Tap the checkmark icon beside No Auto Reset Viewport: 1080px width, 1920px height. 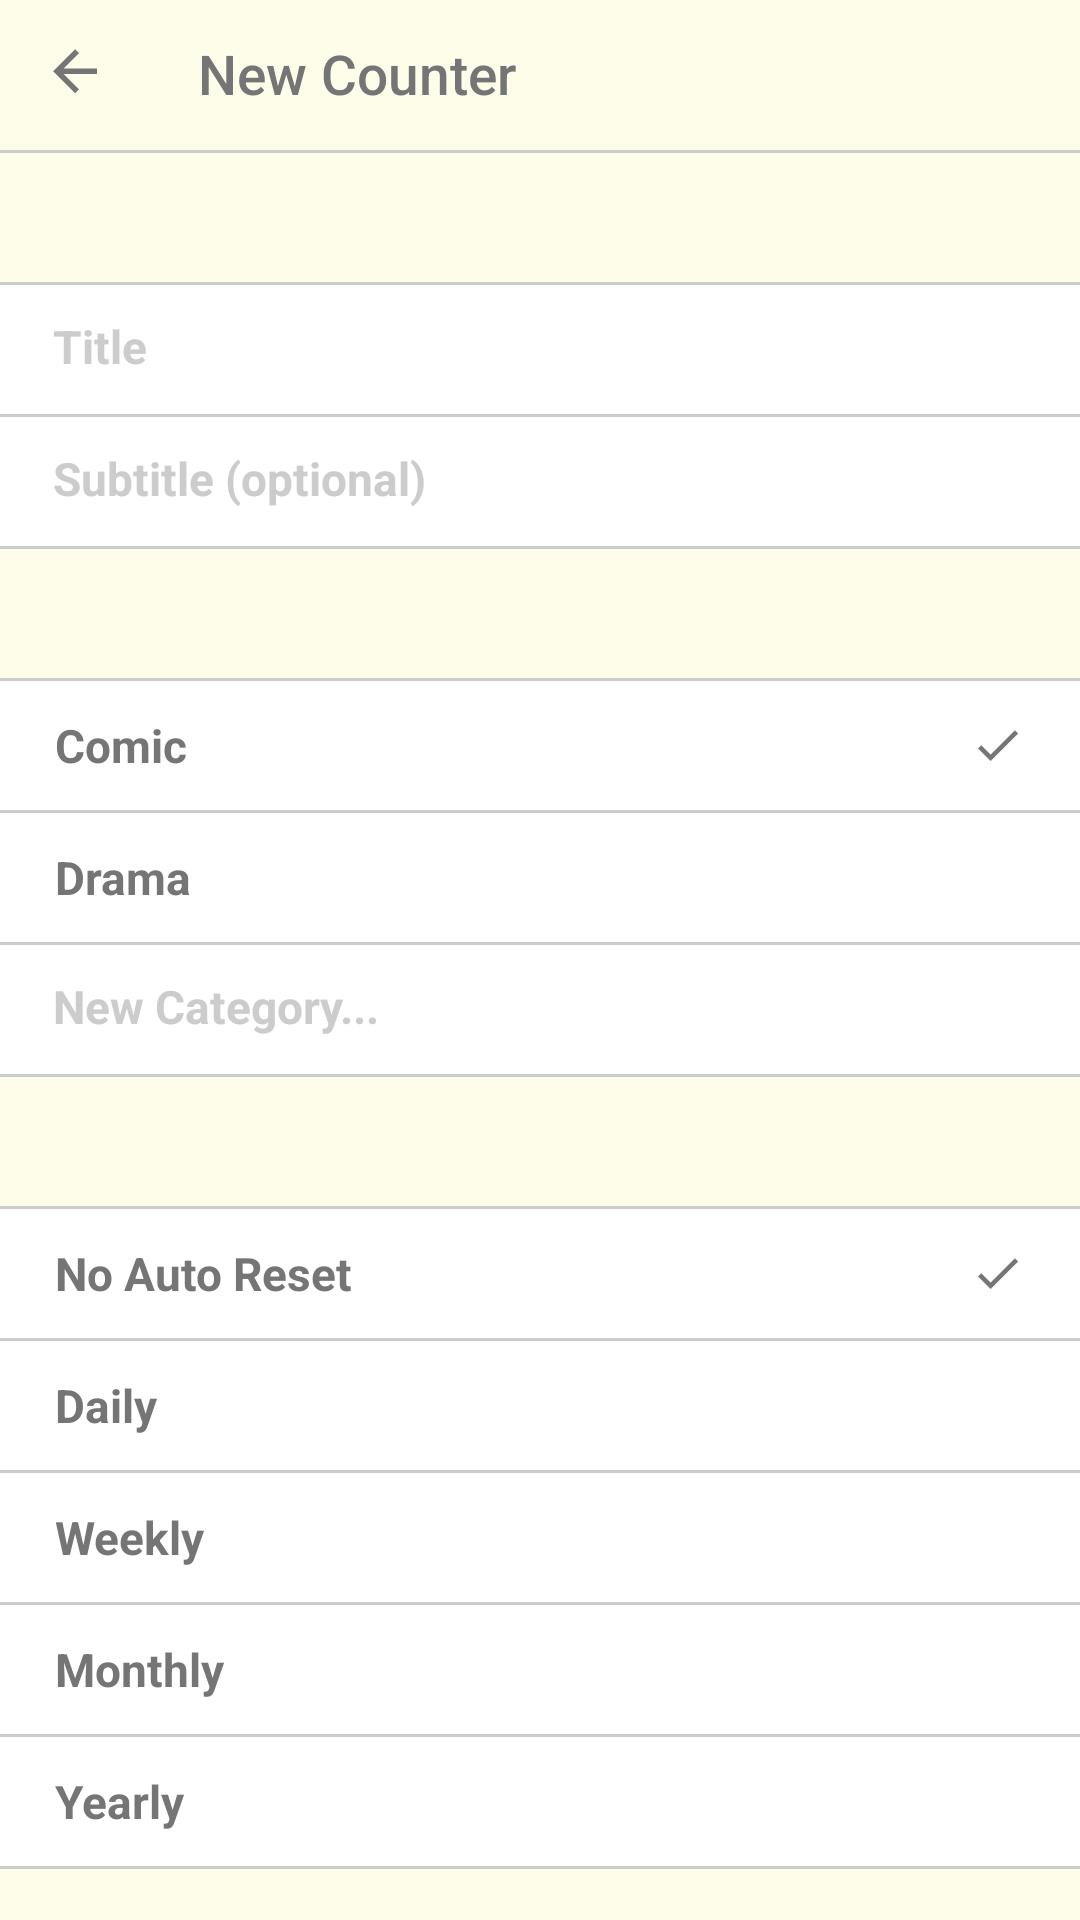coord(997,1274)
